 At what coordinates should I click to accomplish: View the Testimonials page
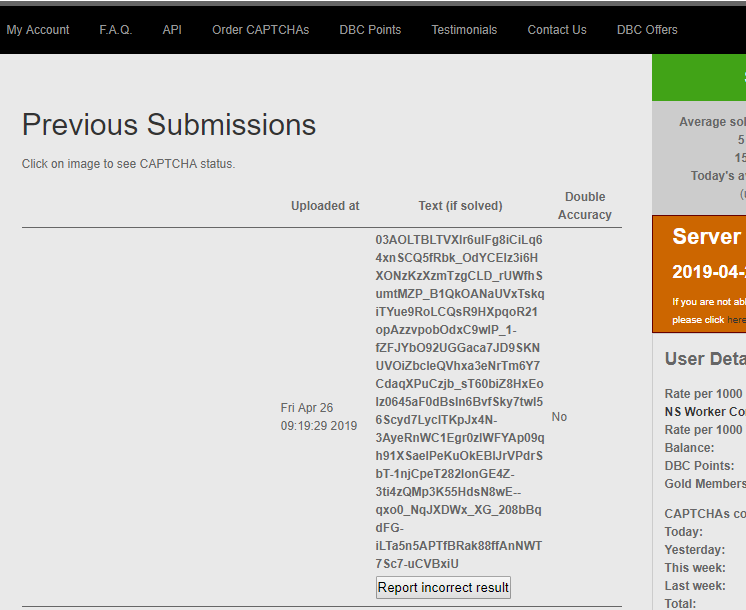pos(464,30)
